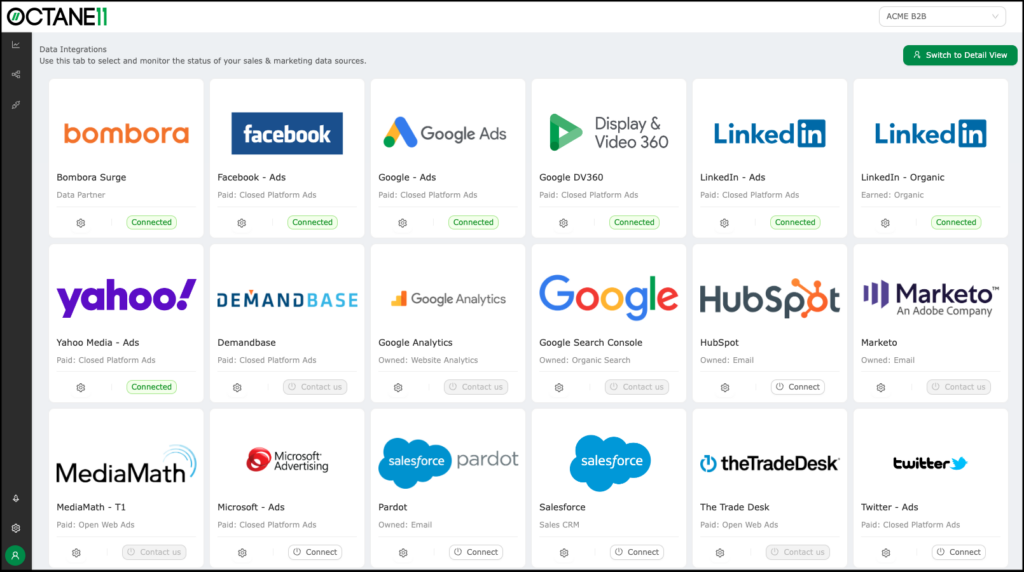Connect the Twitter - Ads integration
This screenshot has width=1024, height=572.
coord(959,552)
